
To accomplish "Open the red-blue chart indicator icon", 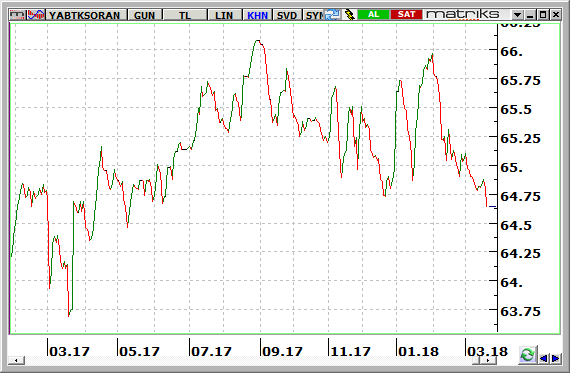I will [36, 15].
